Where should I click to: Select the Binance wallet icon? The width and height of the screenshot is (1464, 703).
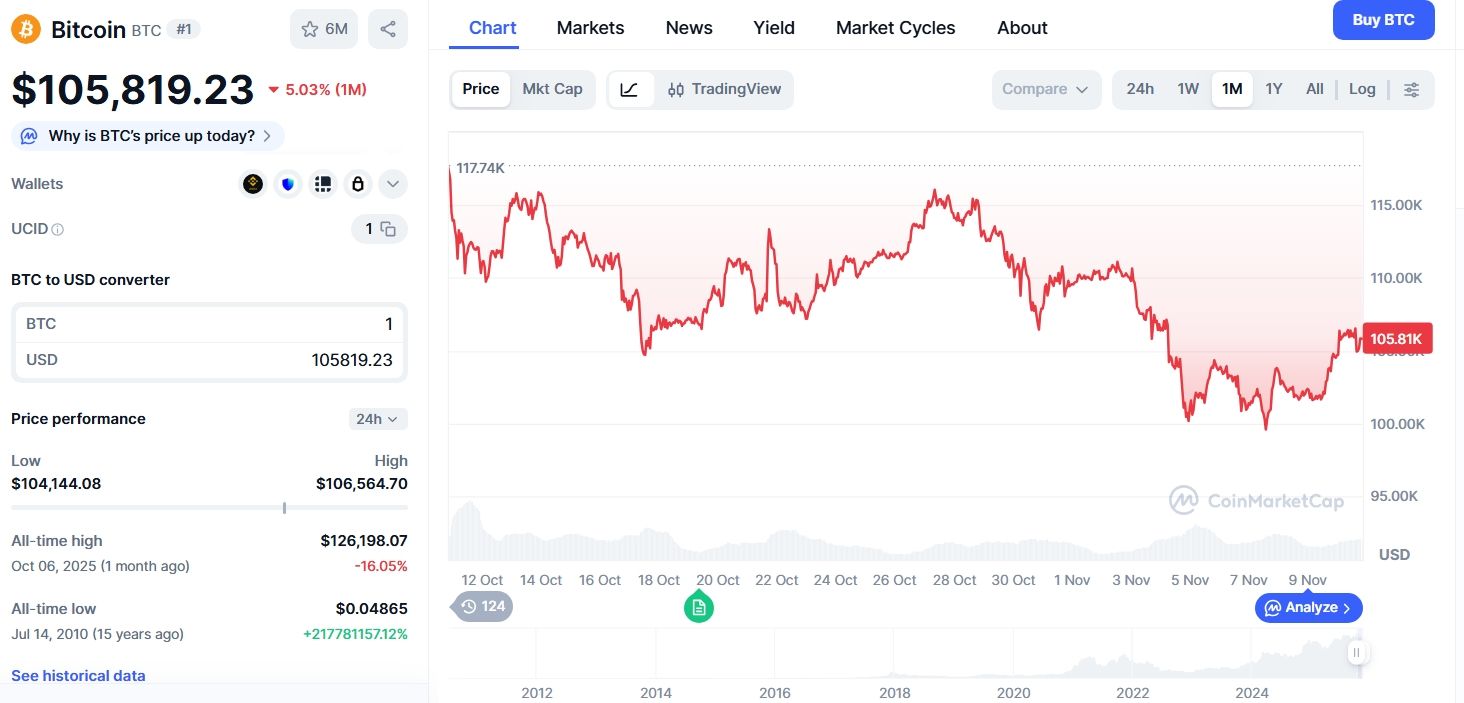(252, 184)
